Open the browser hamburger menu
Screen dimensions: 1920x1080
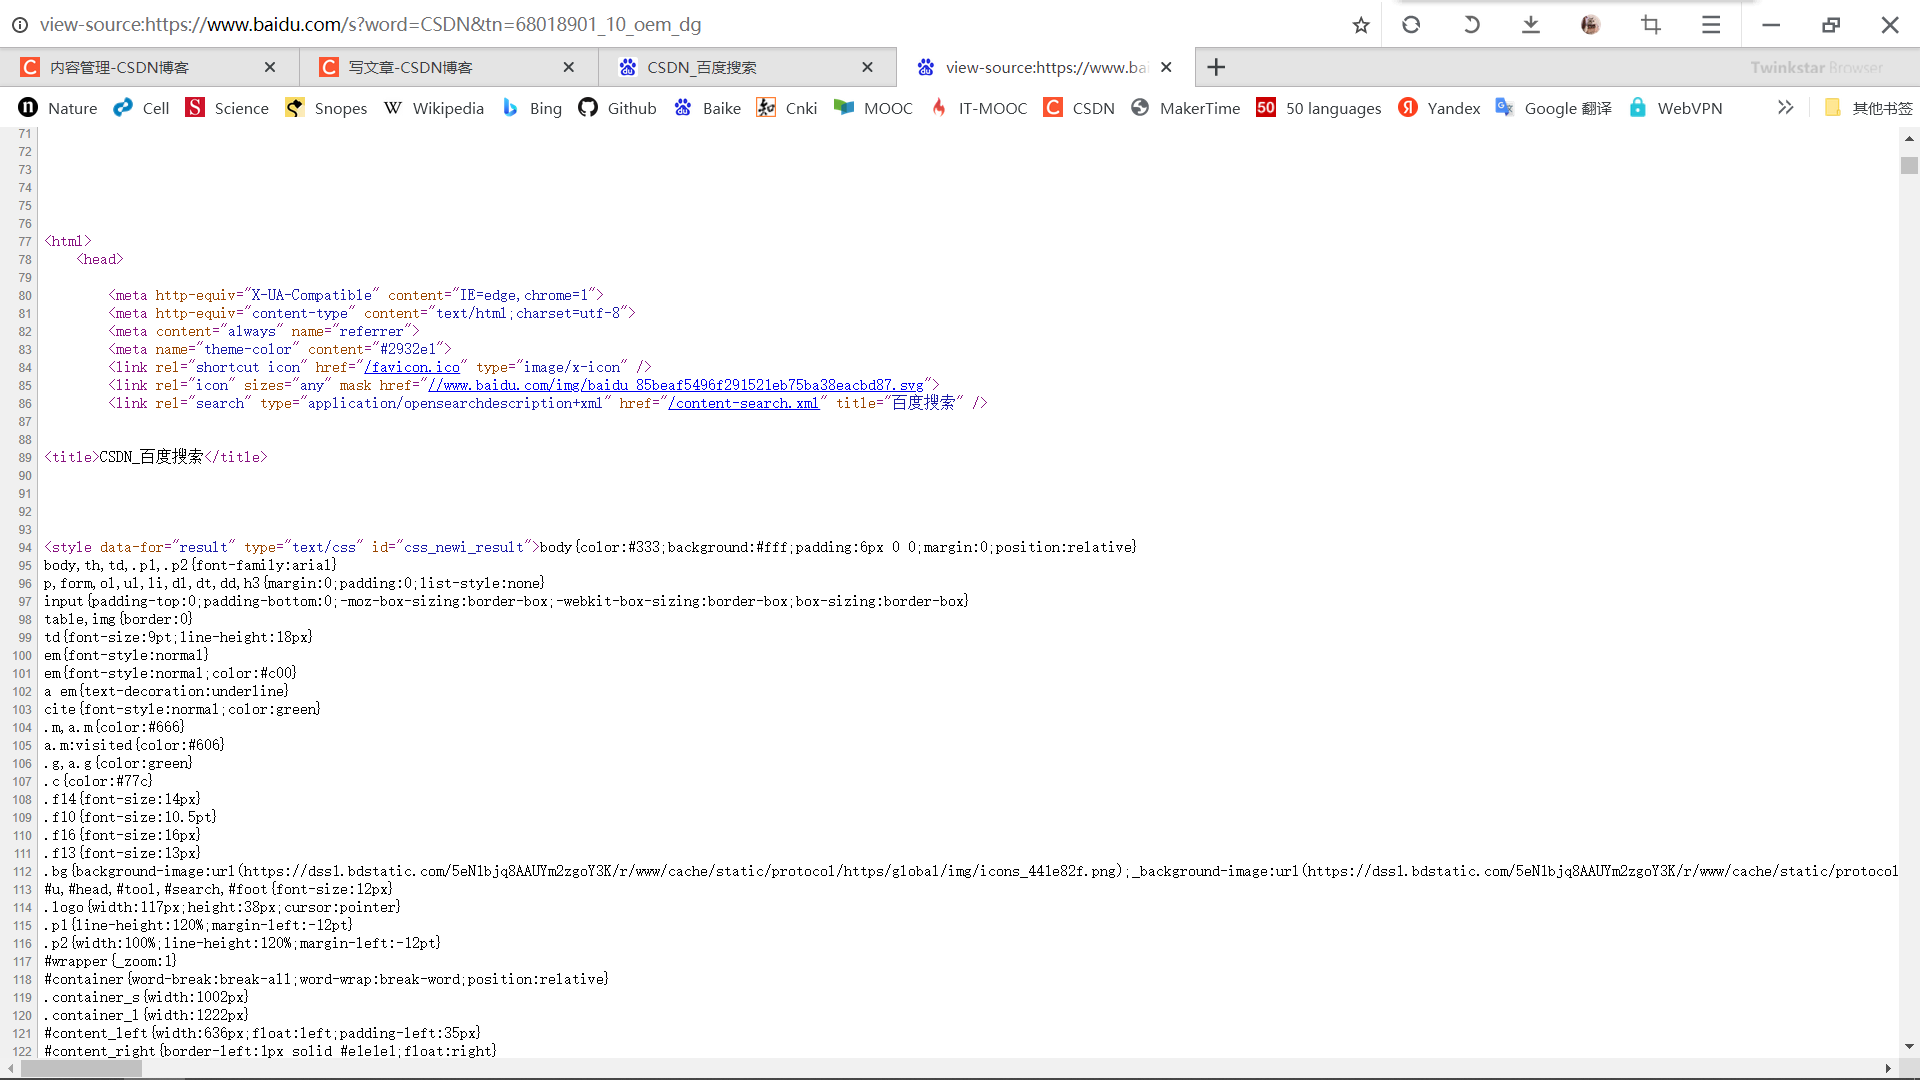point(1711,25)
